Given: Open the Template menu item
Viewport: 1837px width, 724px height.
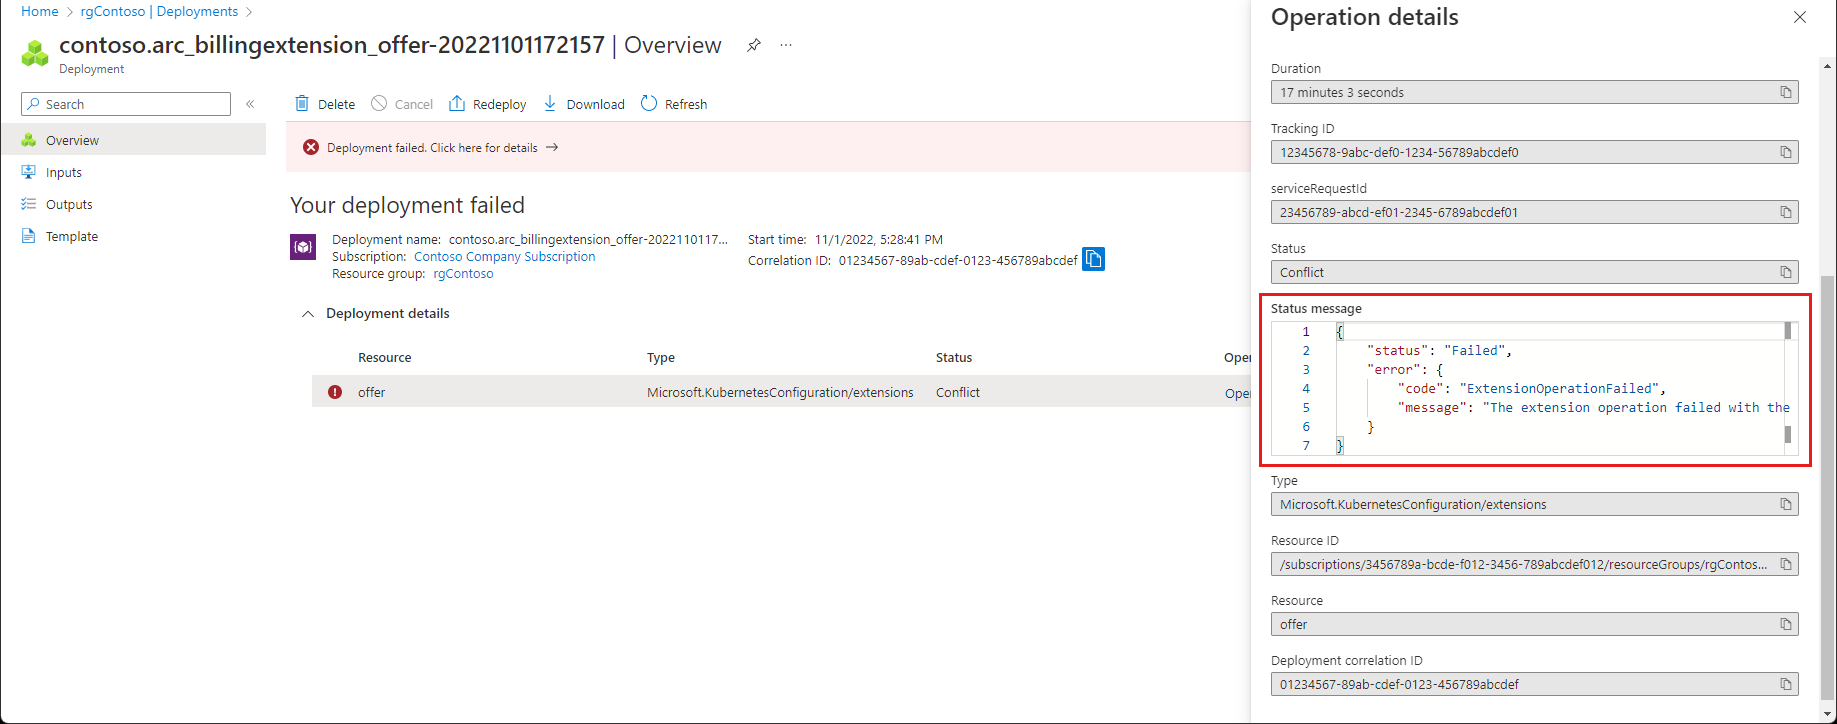Looking at the screenshot, I should point(72,237).
